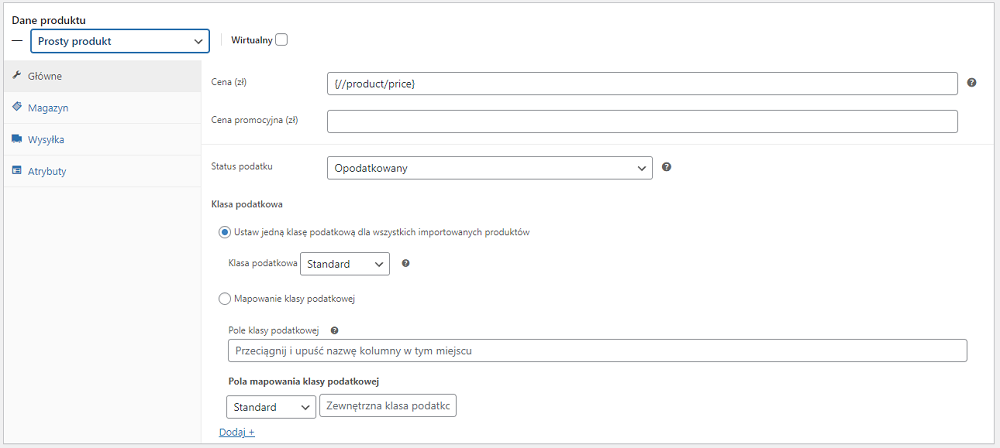The height and width of the screenshot is (448, 1000).
Task: Collapse the Dane produktu section with the dash
Action: pyautogui.click(x=17, y=40)
